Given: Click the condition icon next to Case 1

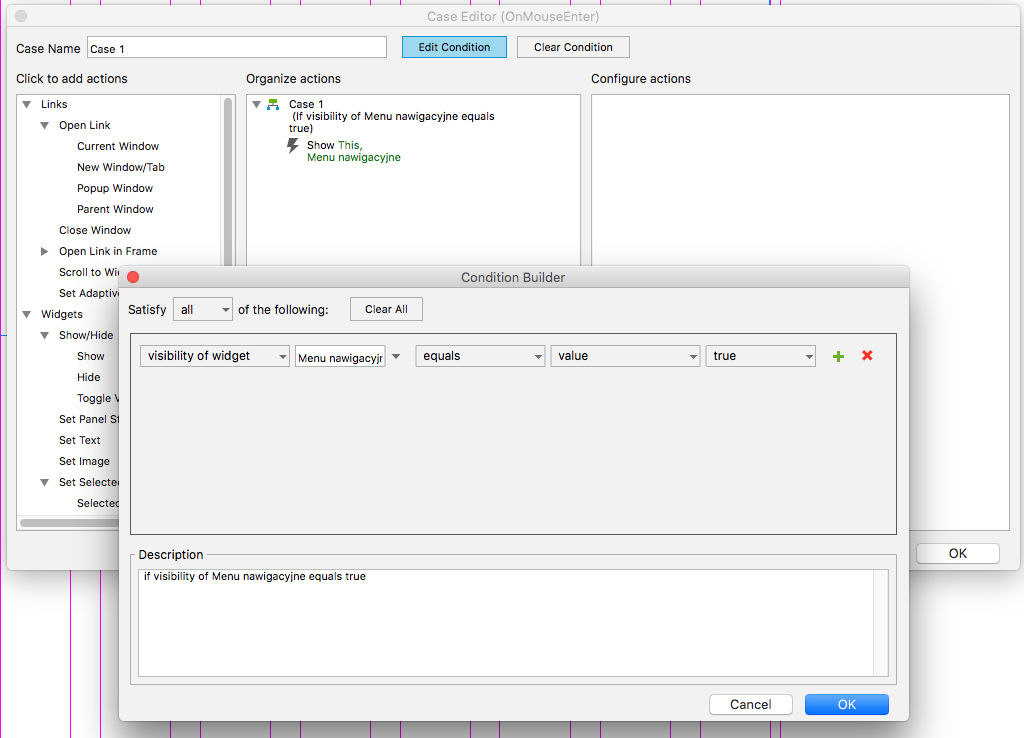Looking at the screenshot, I should pos(272,103).
